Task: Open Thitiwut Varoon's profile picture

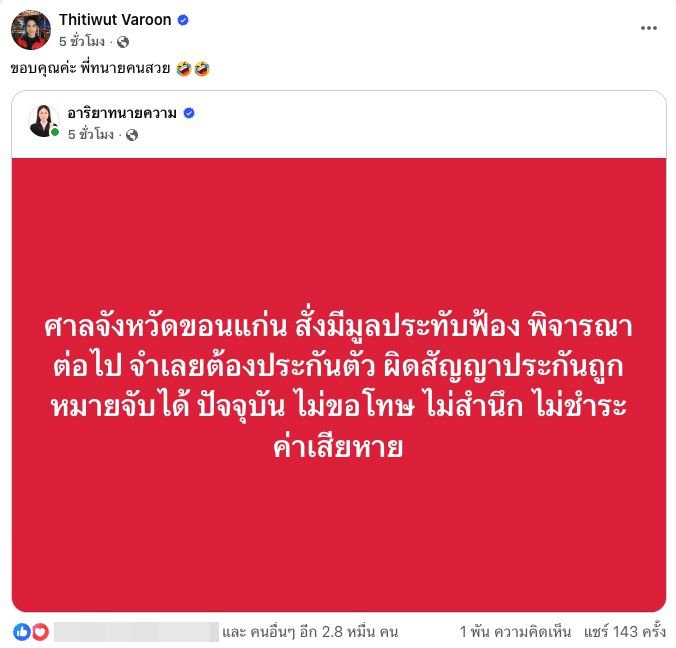Action: tap(31, 30)
